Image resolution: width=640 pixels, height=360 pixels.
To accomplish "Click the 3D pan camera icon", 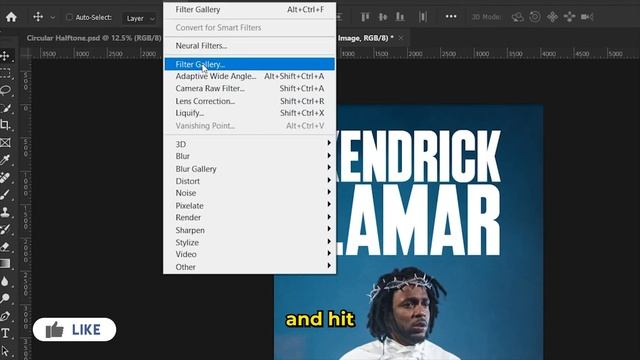I will click(x=552, y=17).
